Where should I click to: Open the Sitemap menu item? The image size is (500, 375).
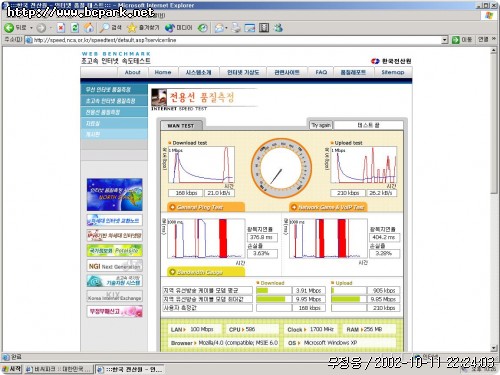(393, 72)
